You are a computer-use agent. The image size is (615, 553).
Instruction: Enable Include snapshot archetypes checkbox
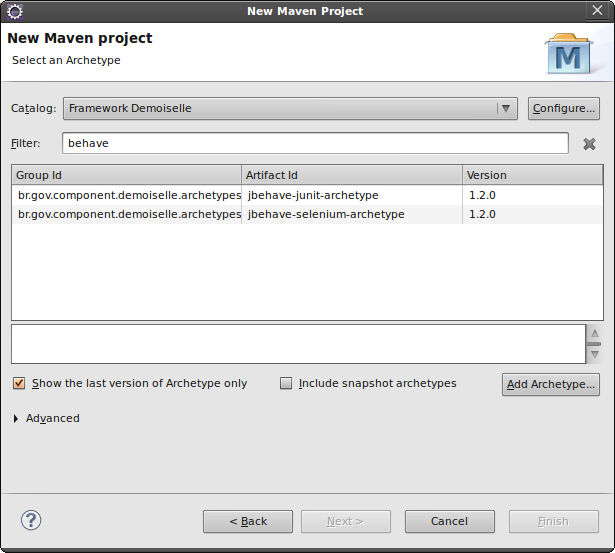pyautogui.click(x=286, y=383)
